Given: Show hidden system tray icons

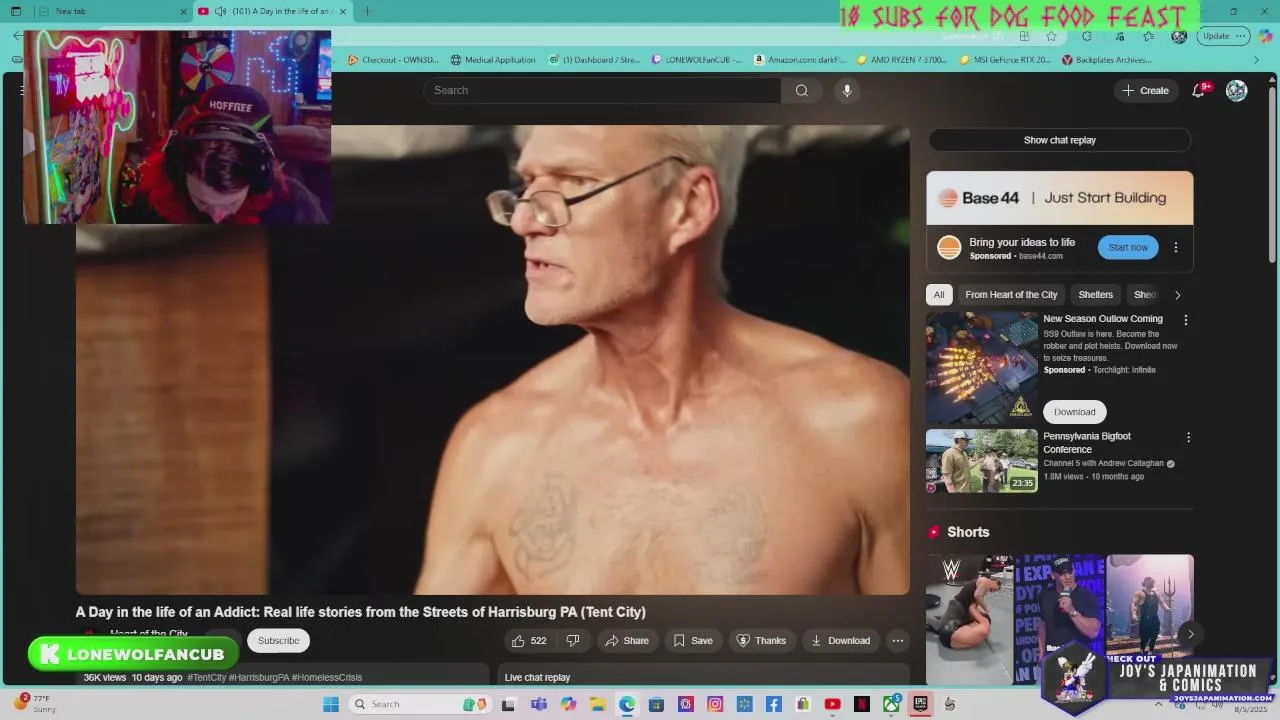Looking at the screenshot, I should point(1158,704).
